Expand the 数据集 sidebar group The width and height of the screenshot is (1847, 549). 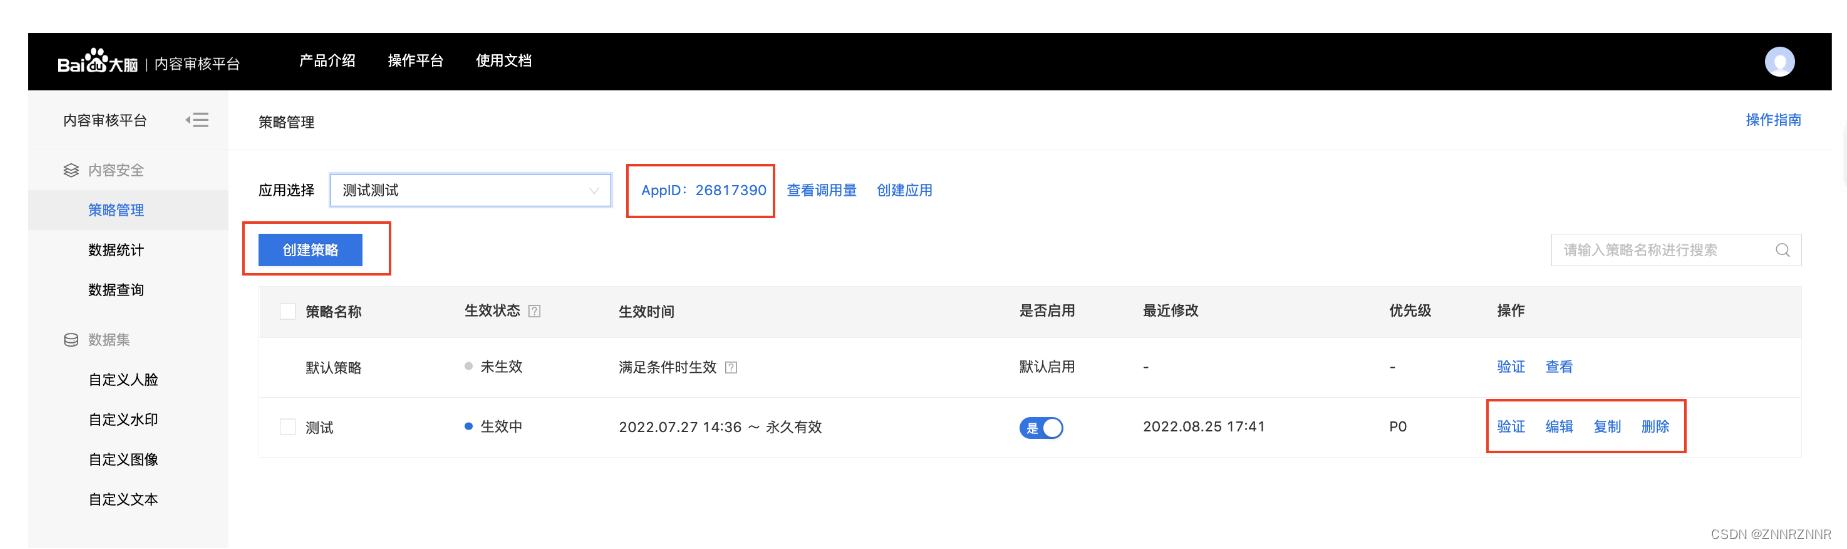(109, 340)
